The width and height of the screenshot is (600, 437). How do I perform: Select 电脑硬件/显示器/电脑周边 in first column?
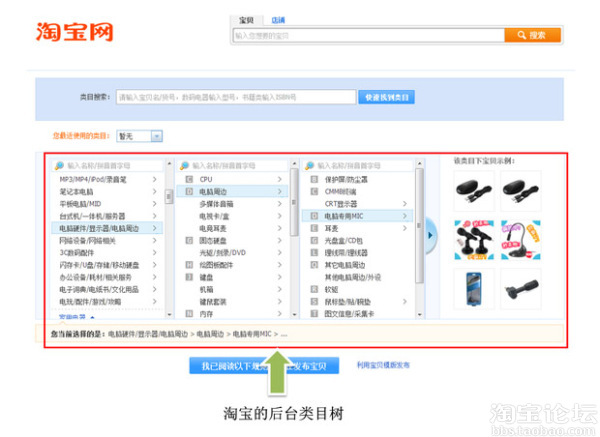[x=107, y=228]
